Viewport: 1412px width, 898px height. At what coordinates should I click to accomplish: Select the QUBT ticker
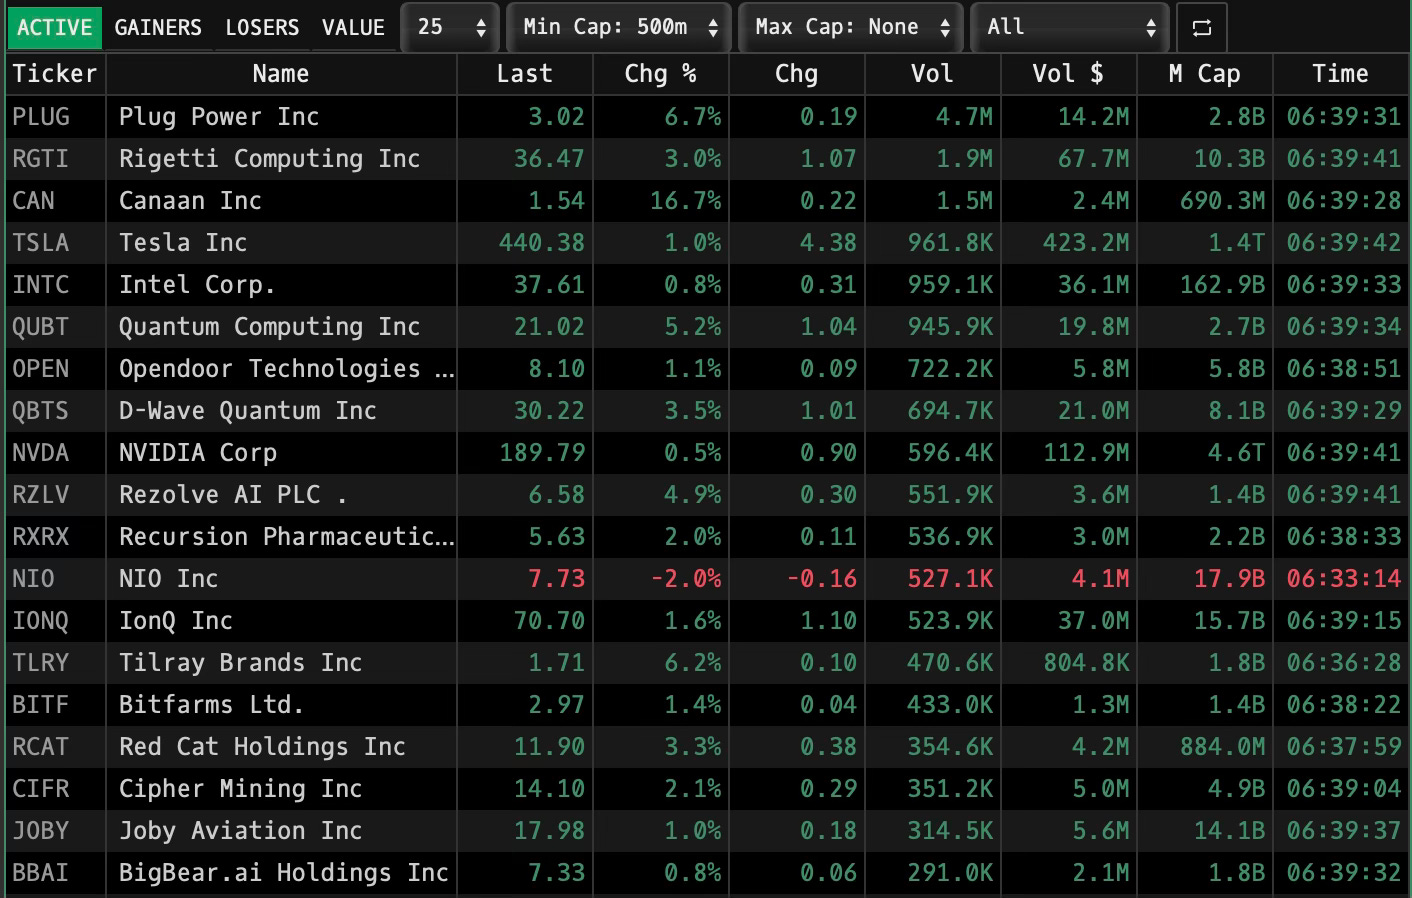41,327
